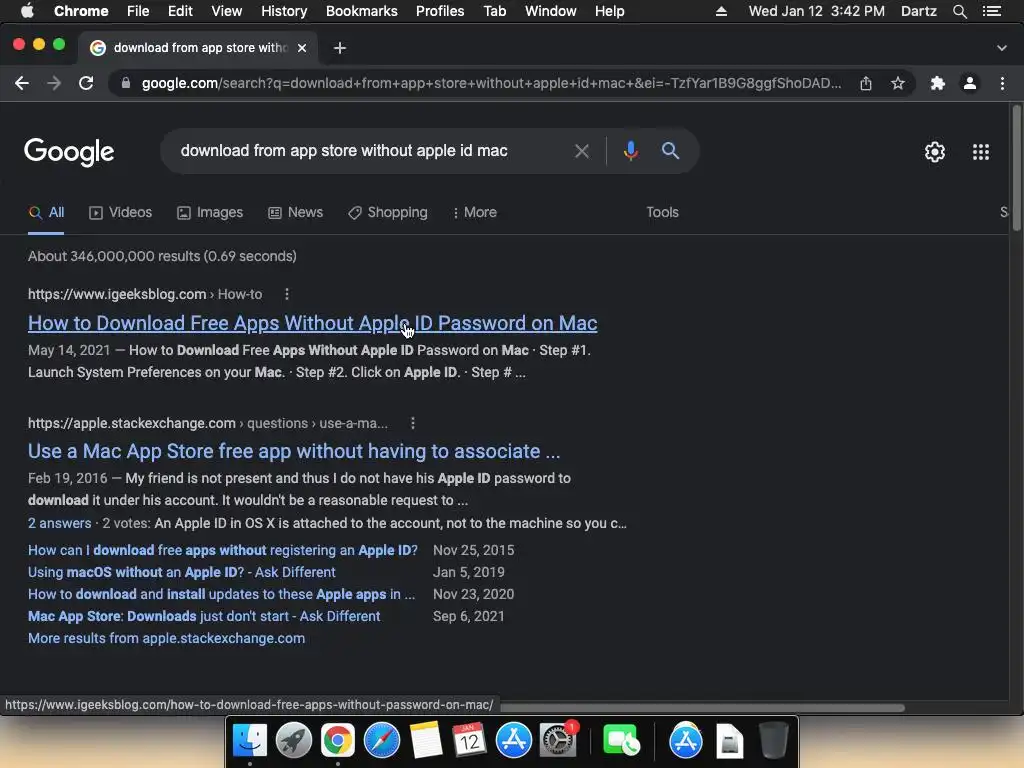The width and height of the screenshot is (1024, 768).
Task: Click the 'About 346,000,000 results' text
Action: point(162,256)
